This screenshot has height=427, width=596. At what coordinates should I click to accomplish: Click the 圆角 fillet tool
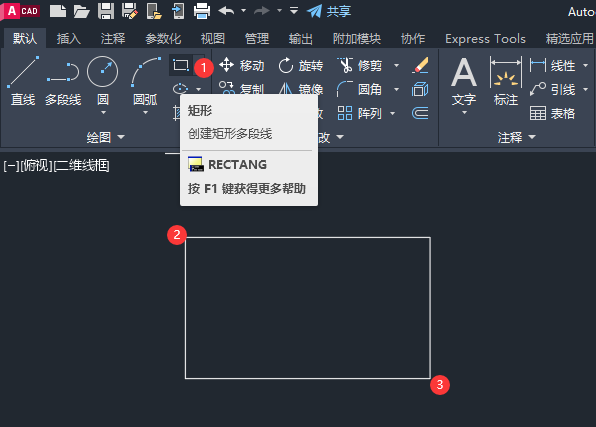click(360, 89)
